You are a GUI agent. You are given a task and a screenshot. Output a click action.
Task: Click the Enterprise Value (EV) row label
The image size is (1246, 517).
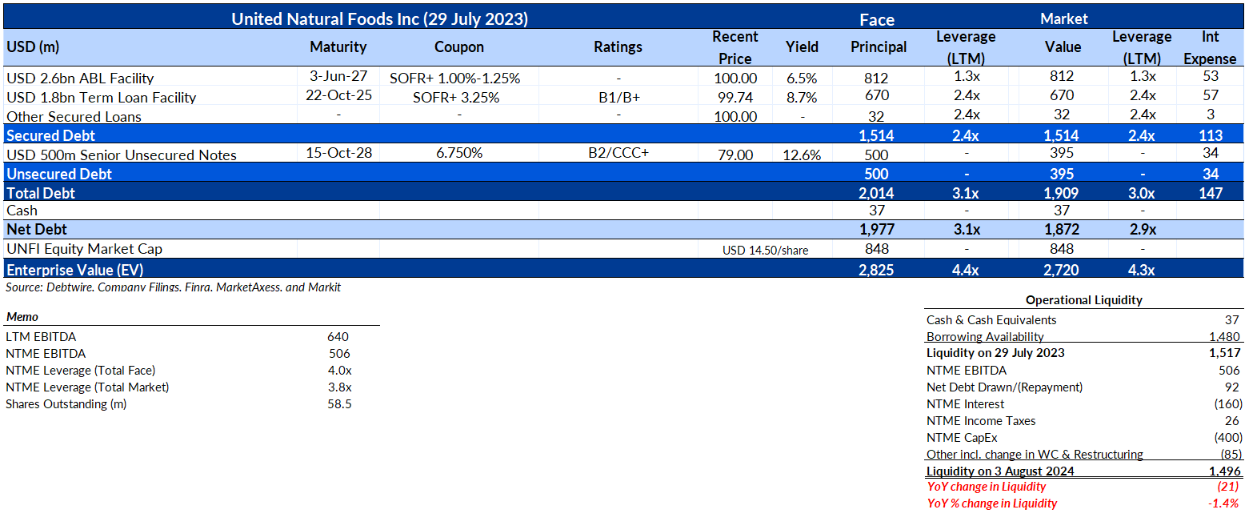point(70,270)
